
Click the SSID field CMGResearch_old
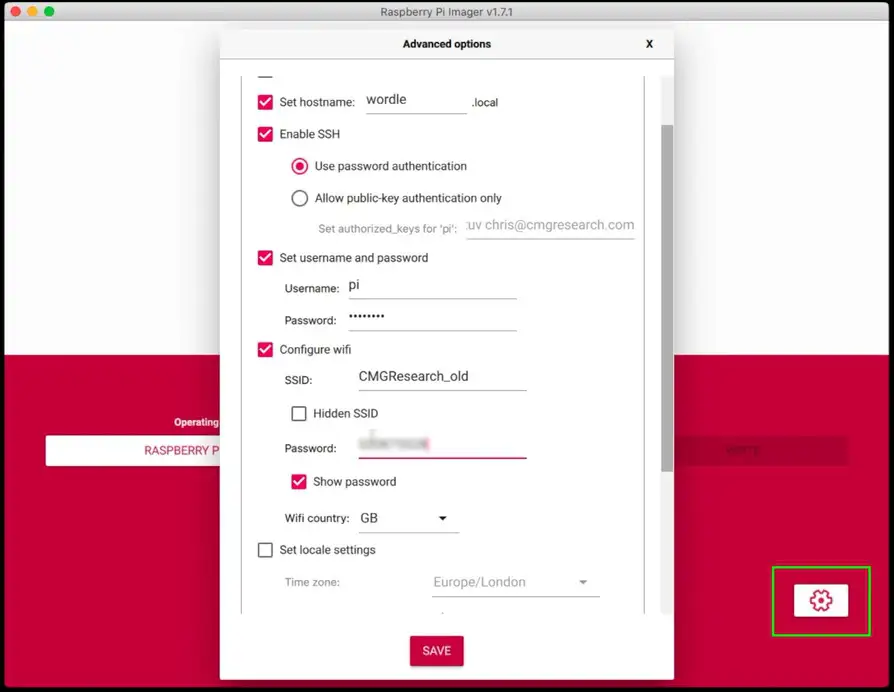(441, 377)
